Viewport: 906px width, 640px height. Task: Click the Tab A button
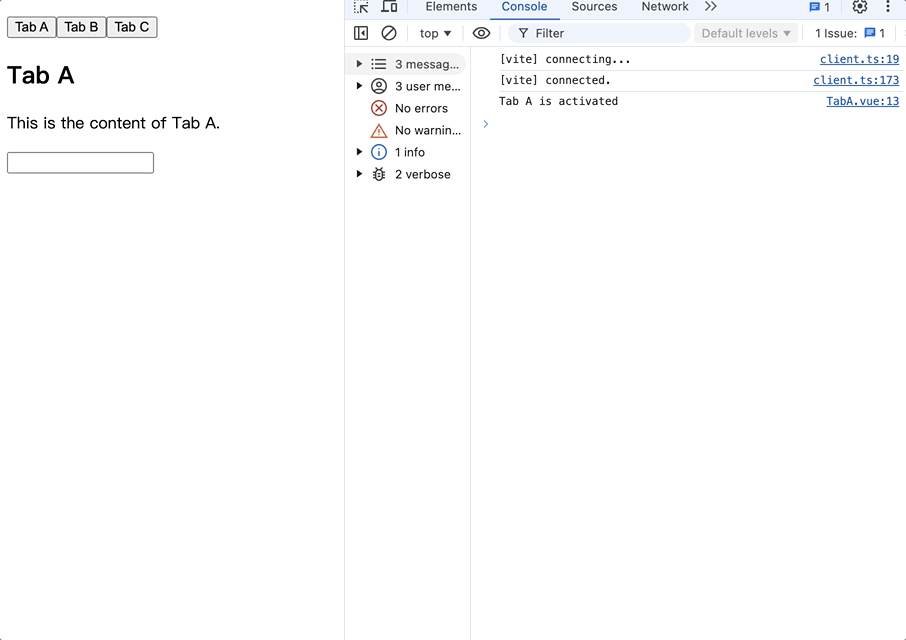32,27
